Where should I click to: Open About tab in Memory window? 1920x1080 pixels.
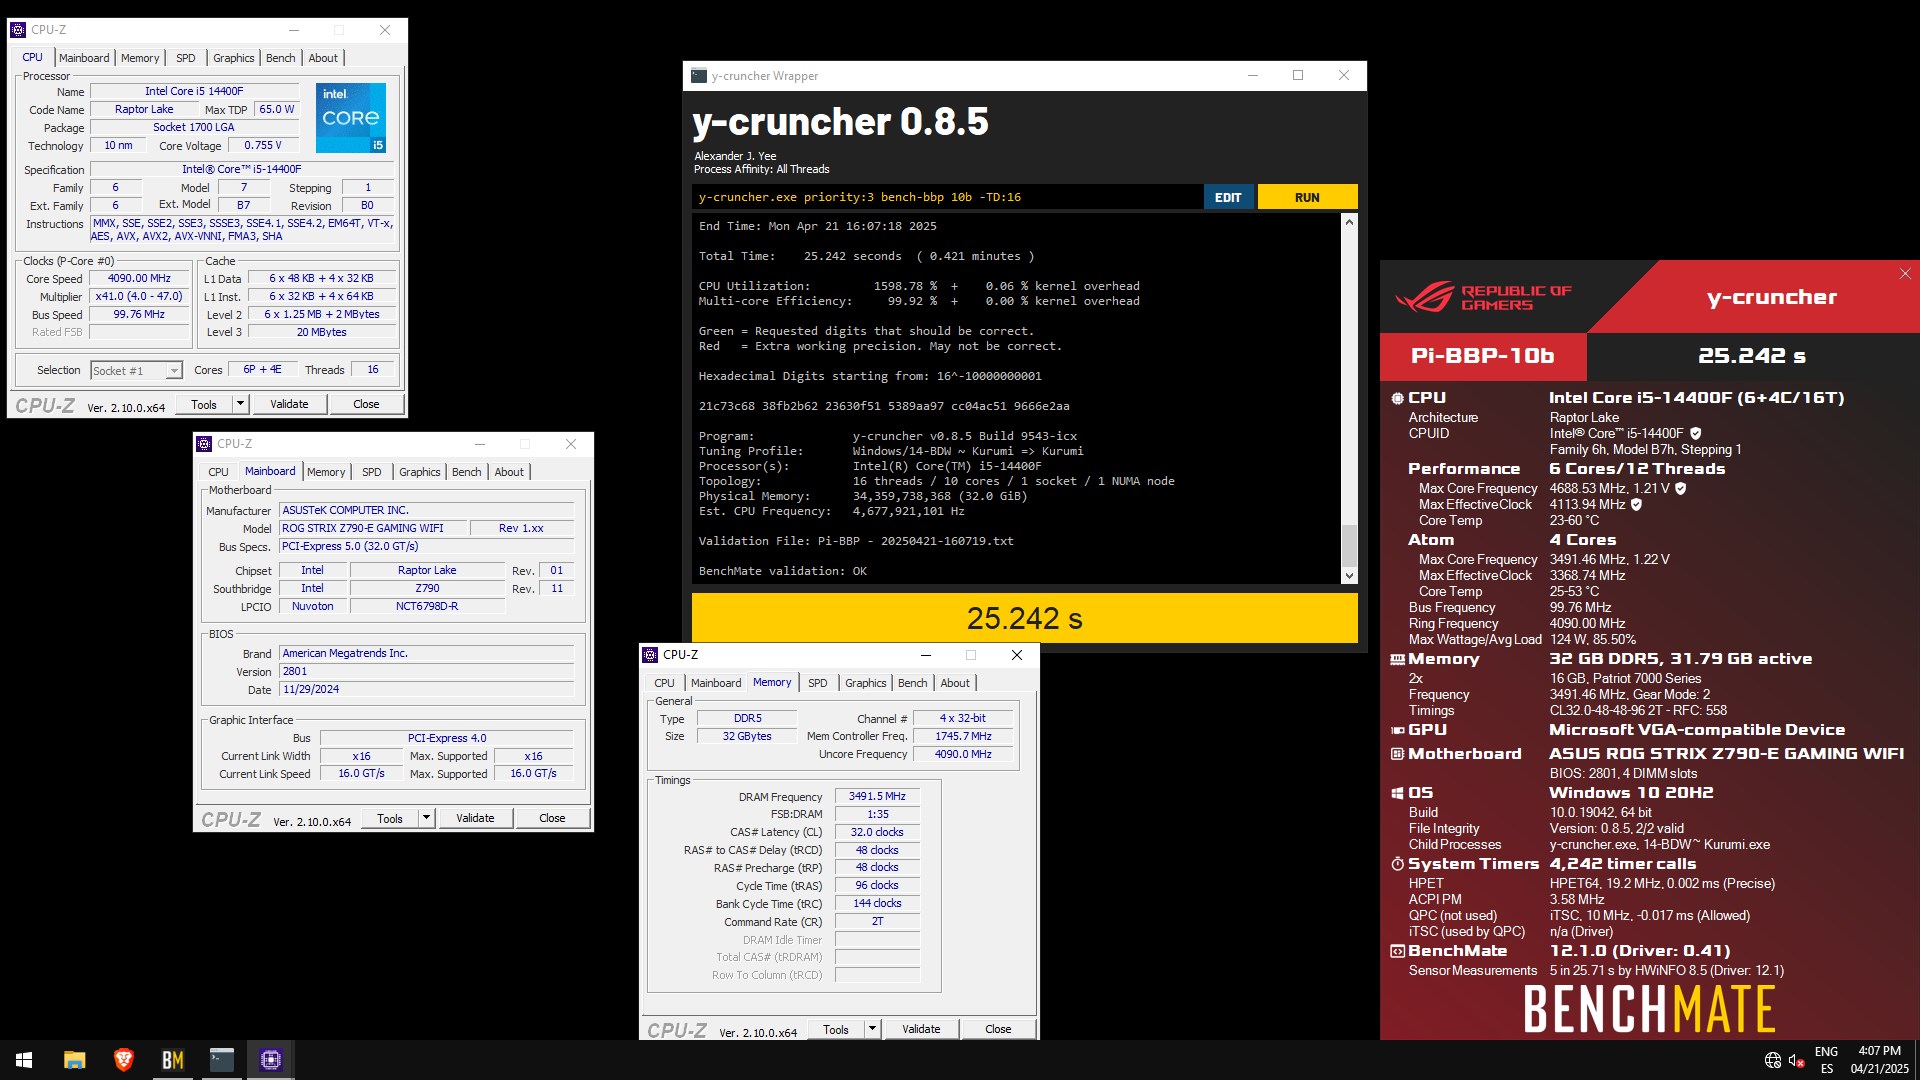(955, 683)
